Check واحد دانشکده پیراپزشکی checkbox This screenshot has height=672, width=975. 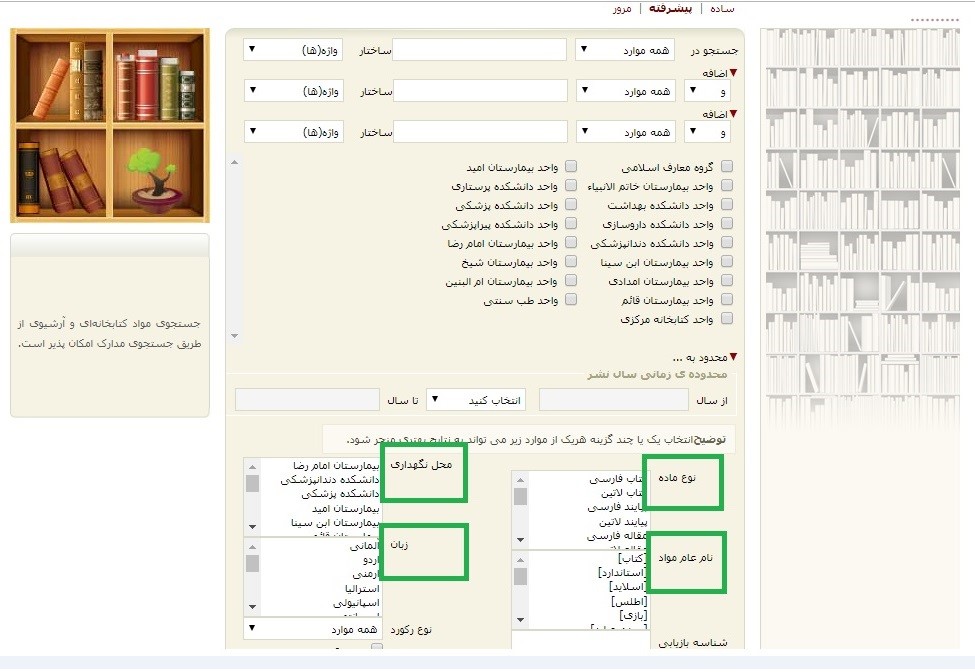pyautogui.click(x=571, y=223)
